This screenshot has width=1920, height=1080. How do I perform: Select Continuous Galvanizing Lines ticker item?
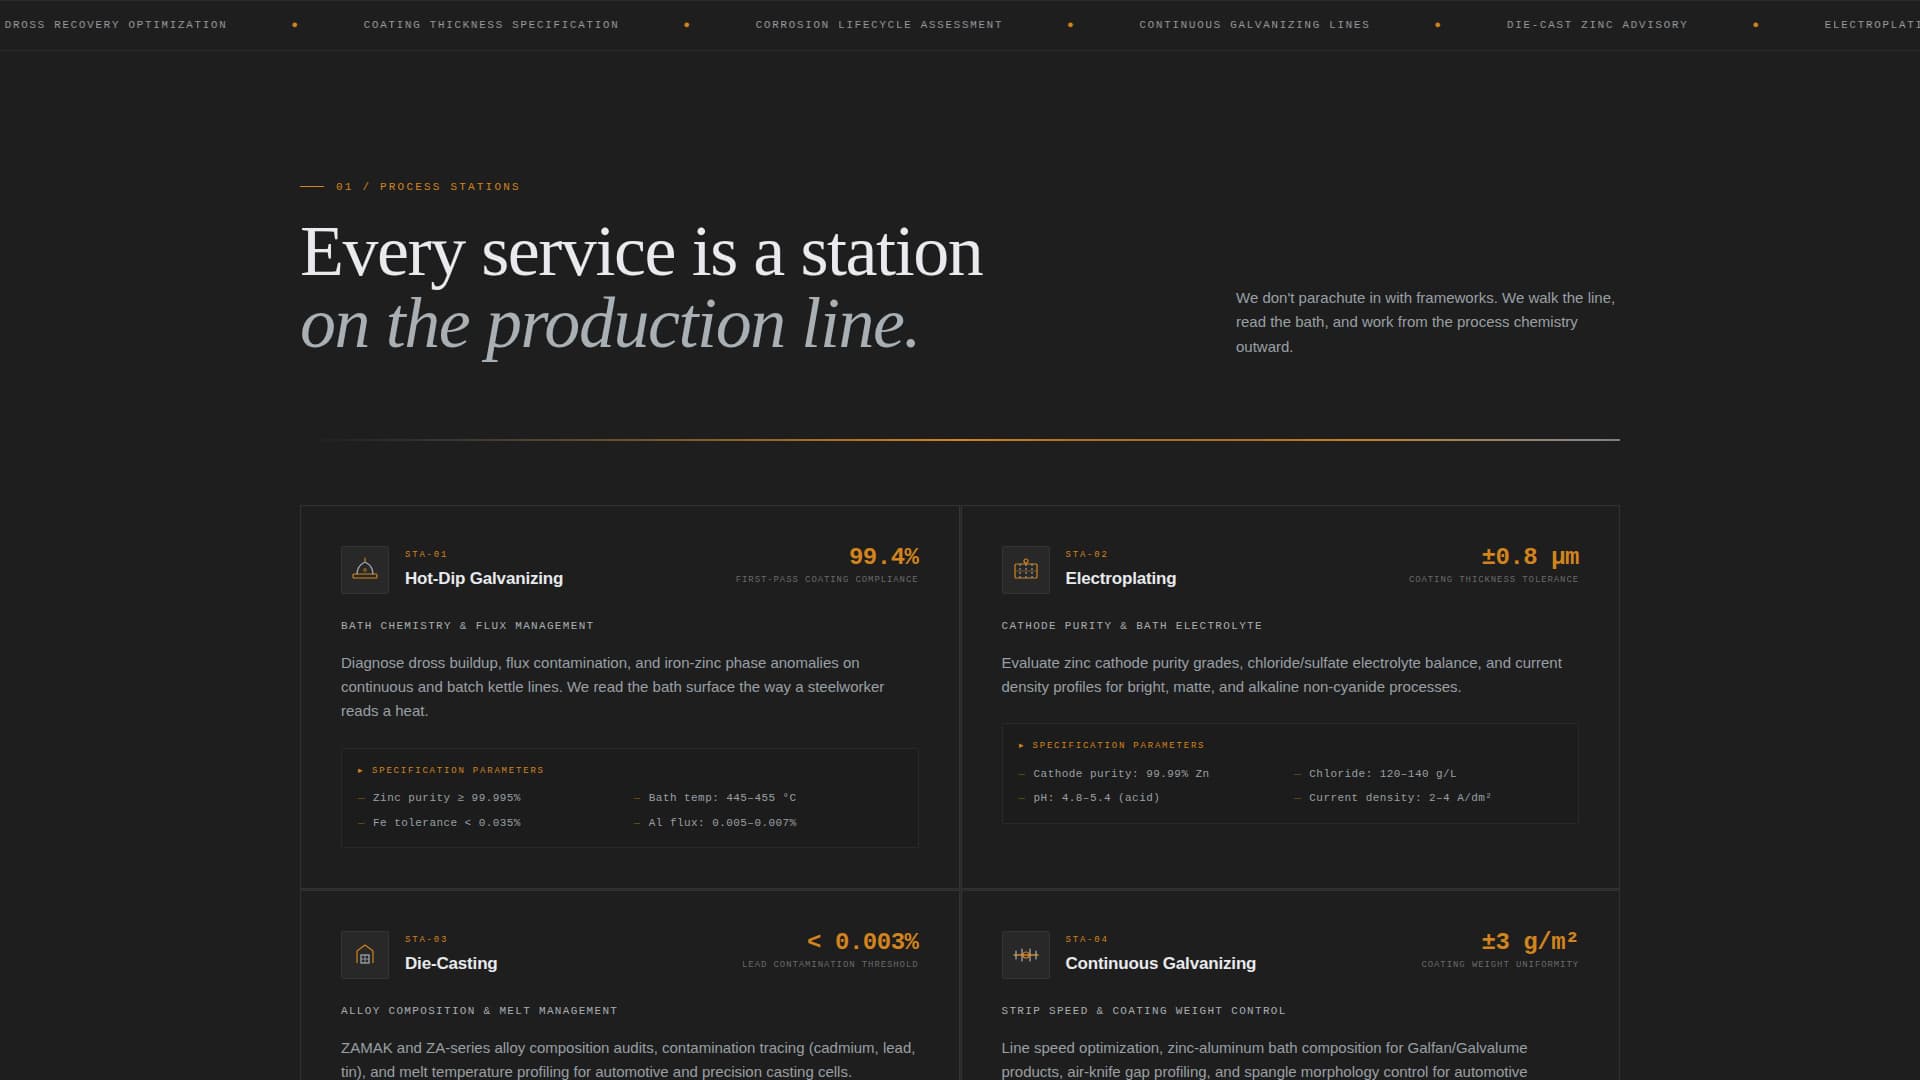tap(1254, 24)
